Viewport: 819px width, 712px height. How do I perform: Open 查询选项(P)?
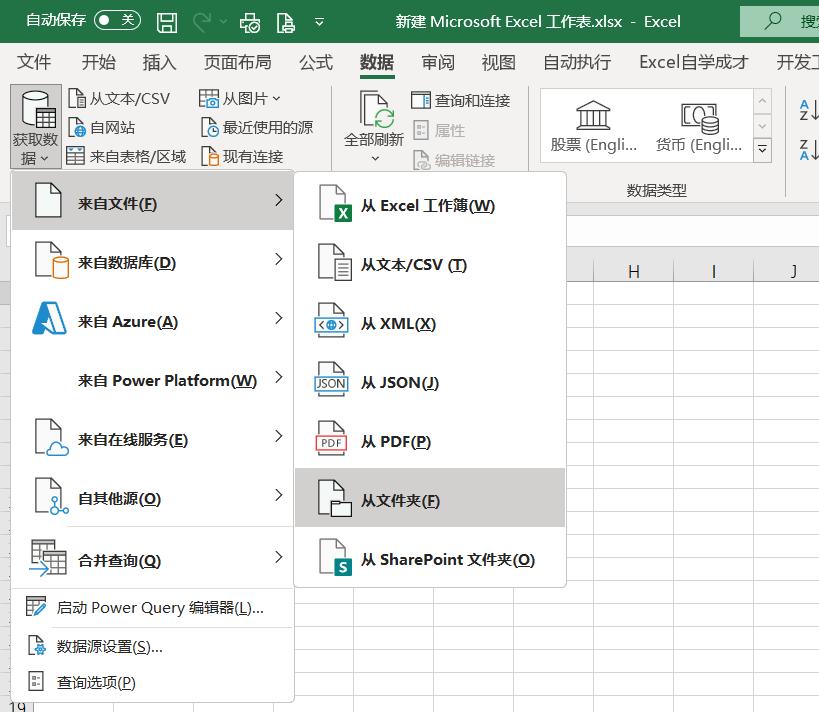[x=152, y=682]
